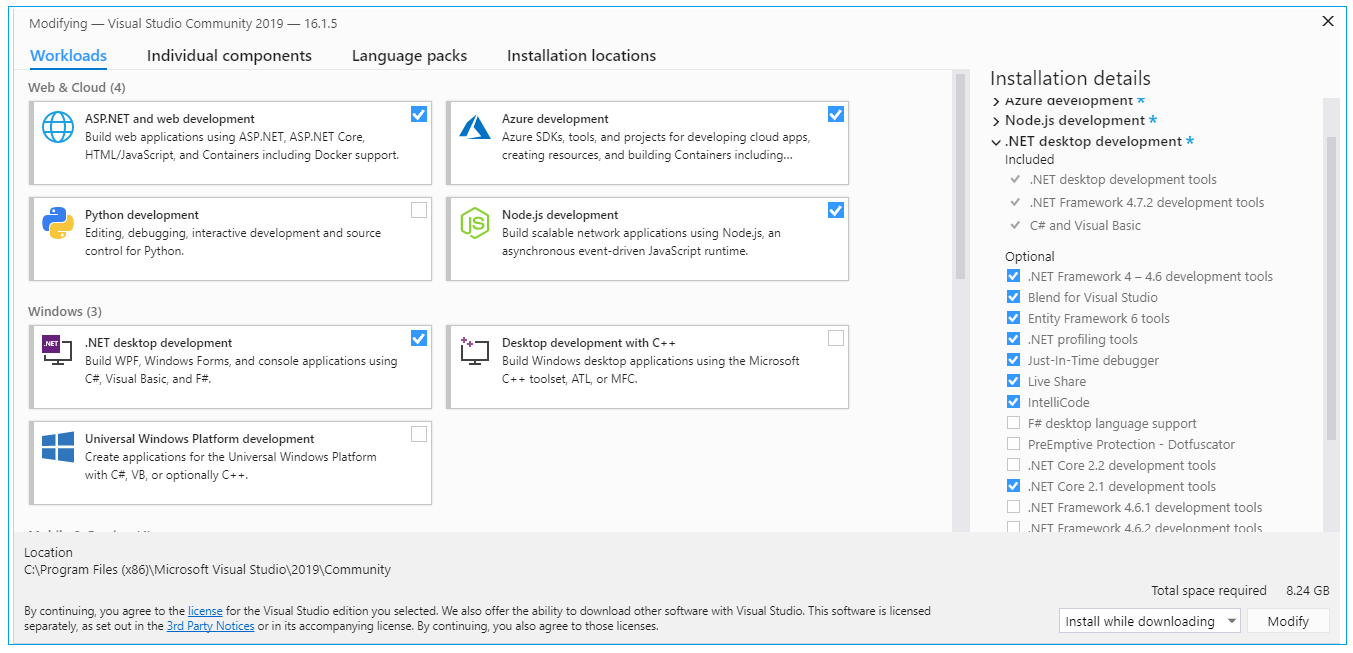Image resolution: width=1353 pixels, height=653 pixels.
Task: Uncheck IntelliCode optional component
Action: click(x=1014, y=402)
